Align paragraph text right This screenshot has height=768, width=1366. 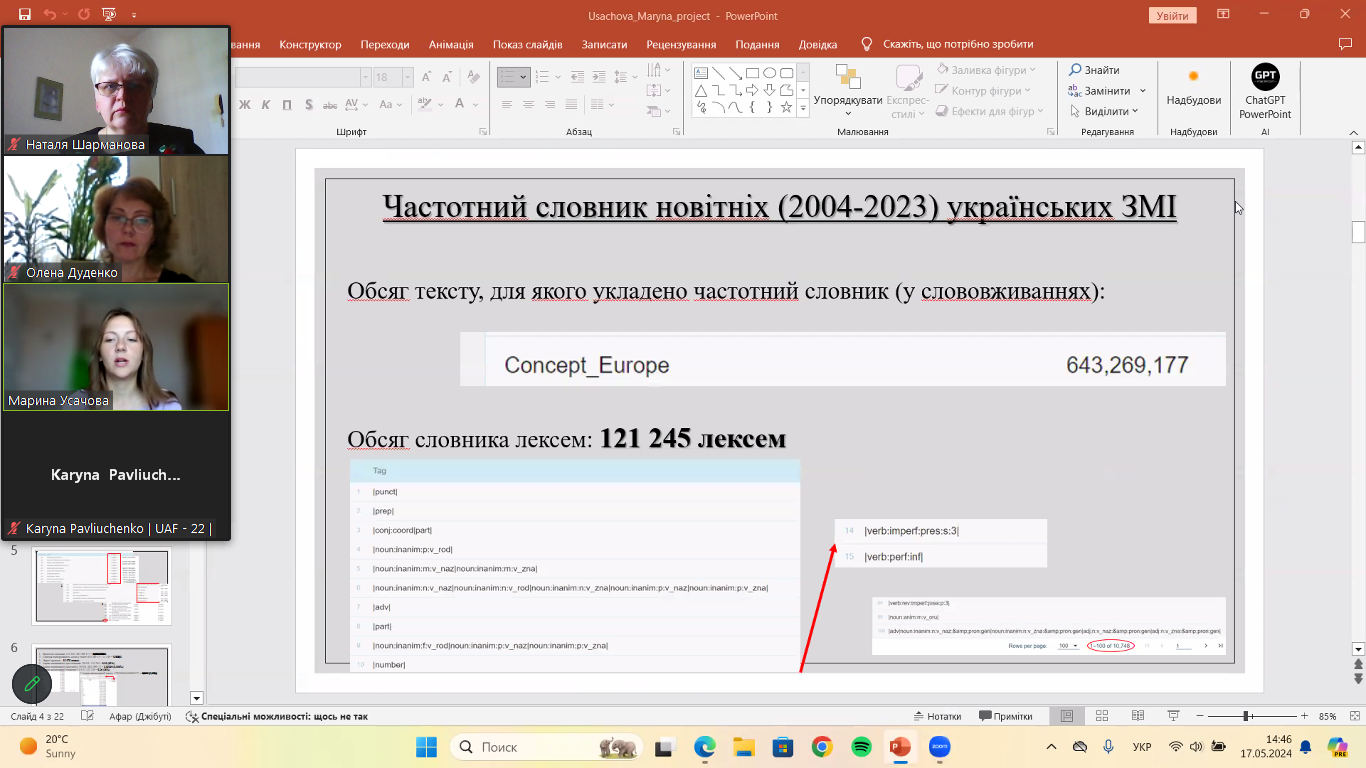[549, 105]
